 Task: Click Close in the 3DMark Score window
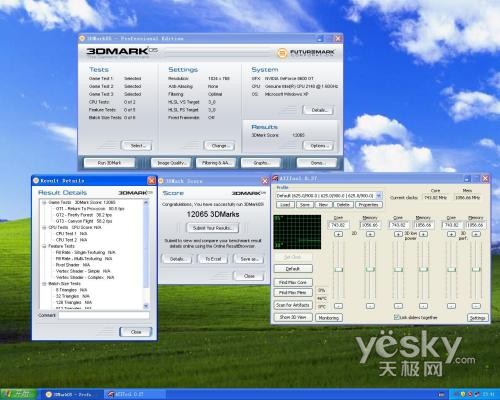[x=249, y=276]
